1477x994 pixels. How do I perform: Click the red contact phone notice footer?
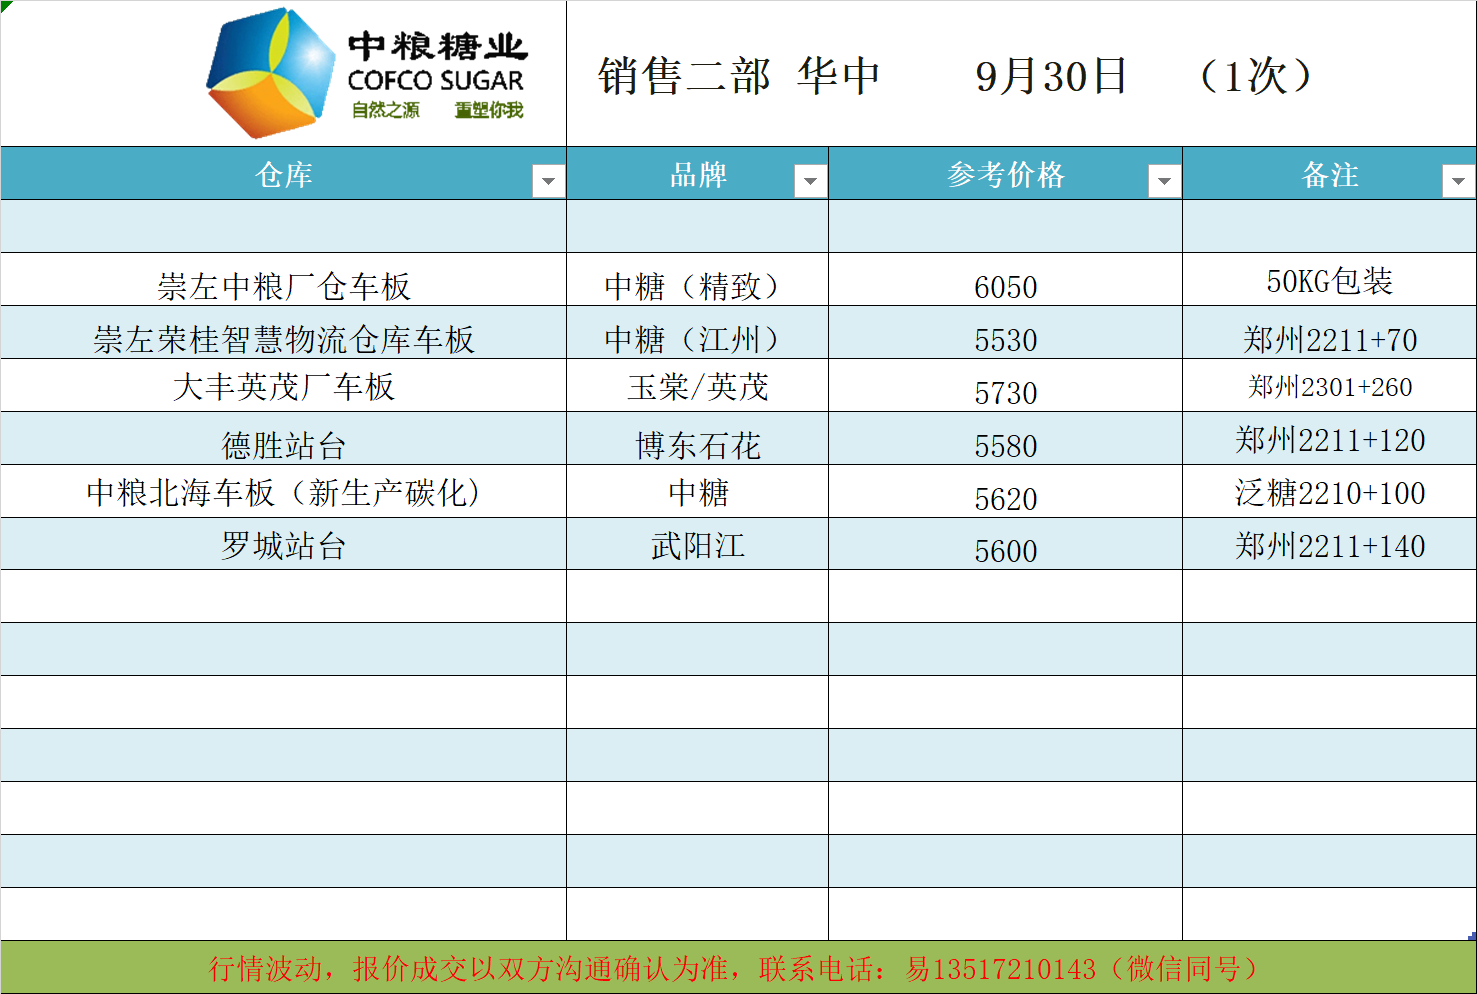(738, 968)
